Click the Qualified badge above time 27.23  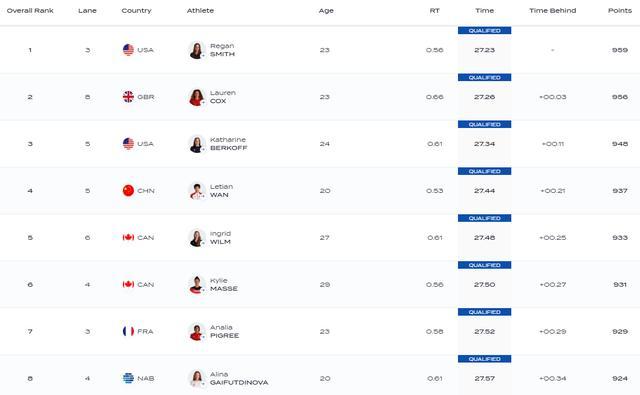click(x=484, y=31)
